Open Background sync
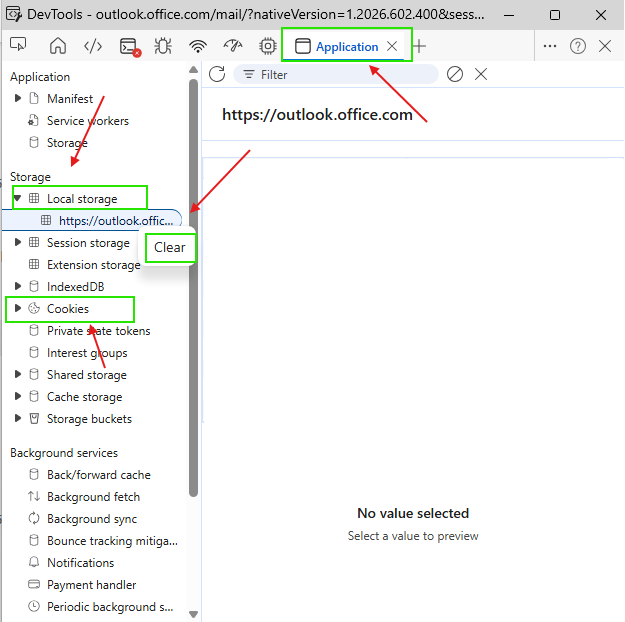625x622 pixels. tap(92, 519)
